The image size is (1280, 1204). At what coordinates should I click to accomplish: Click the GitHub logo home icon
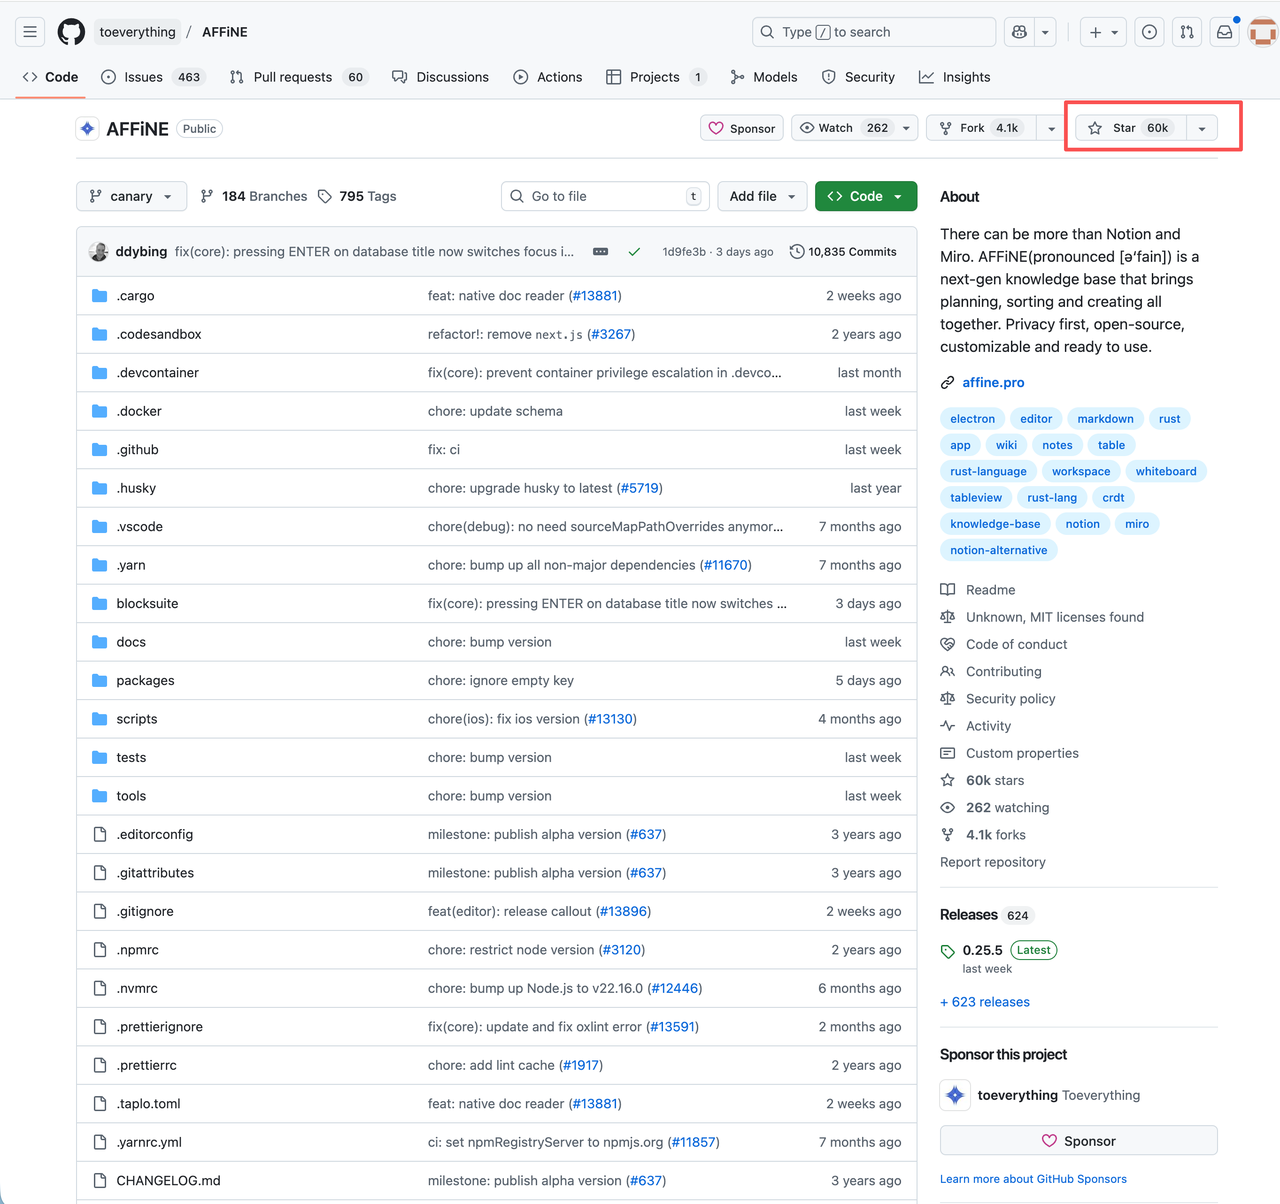pyautogui.click(x=71, y=32)
